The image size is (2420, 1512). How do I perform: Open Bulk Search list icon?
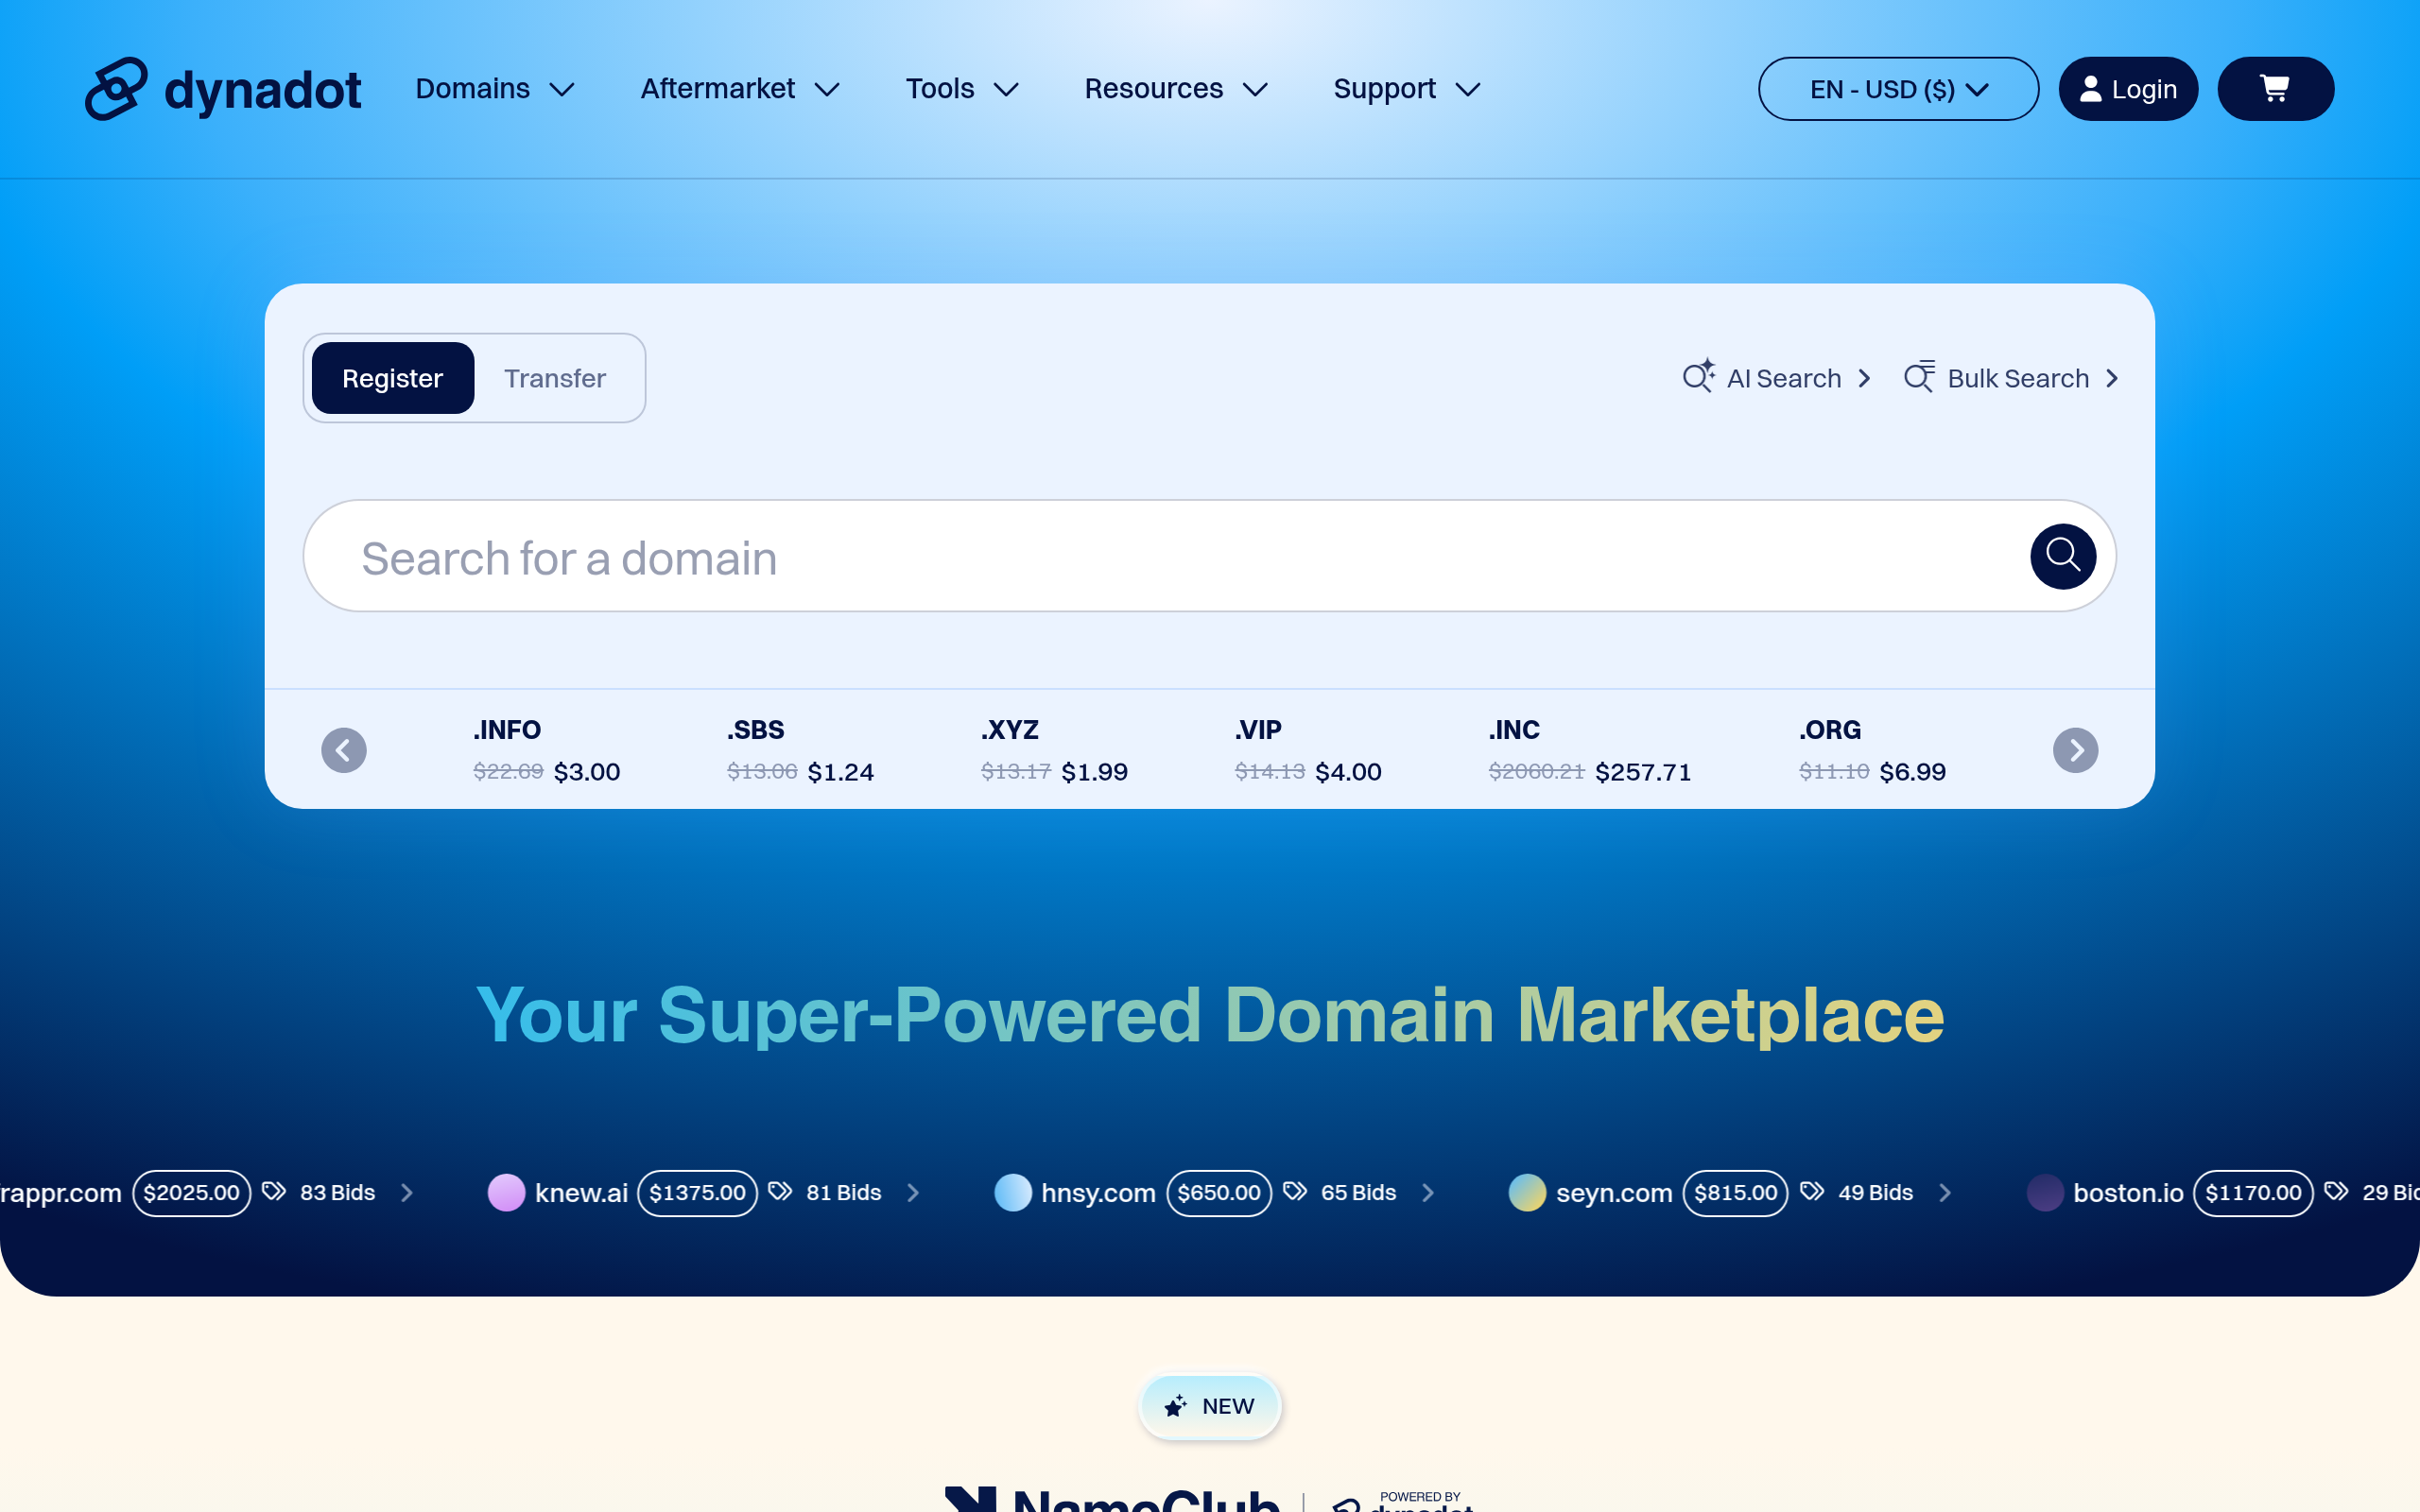1919,377
